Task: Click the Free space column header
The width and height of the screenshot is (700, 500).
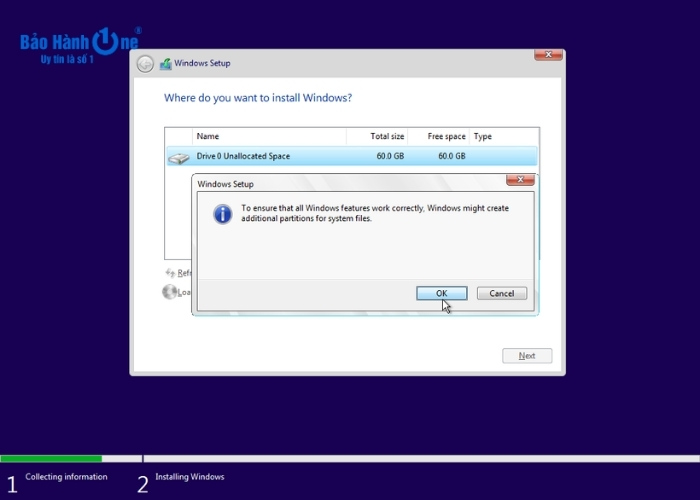Action: pyautogui.click(x=438, y=137)
